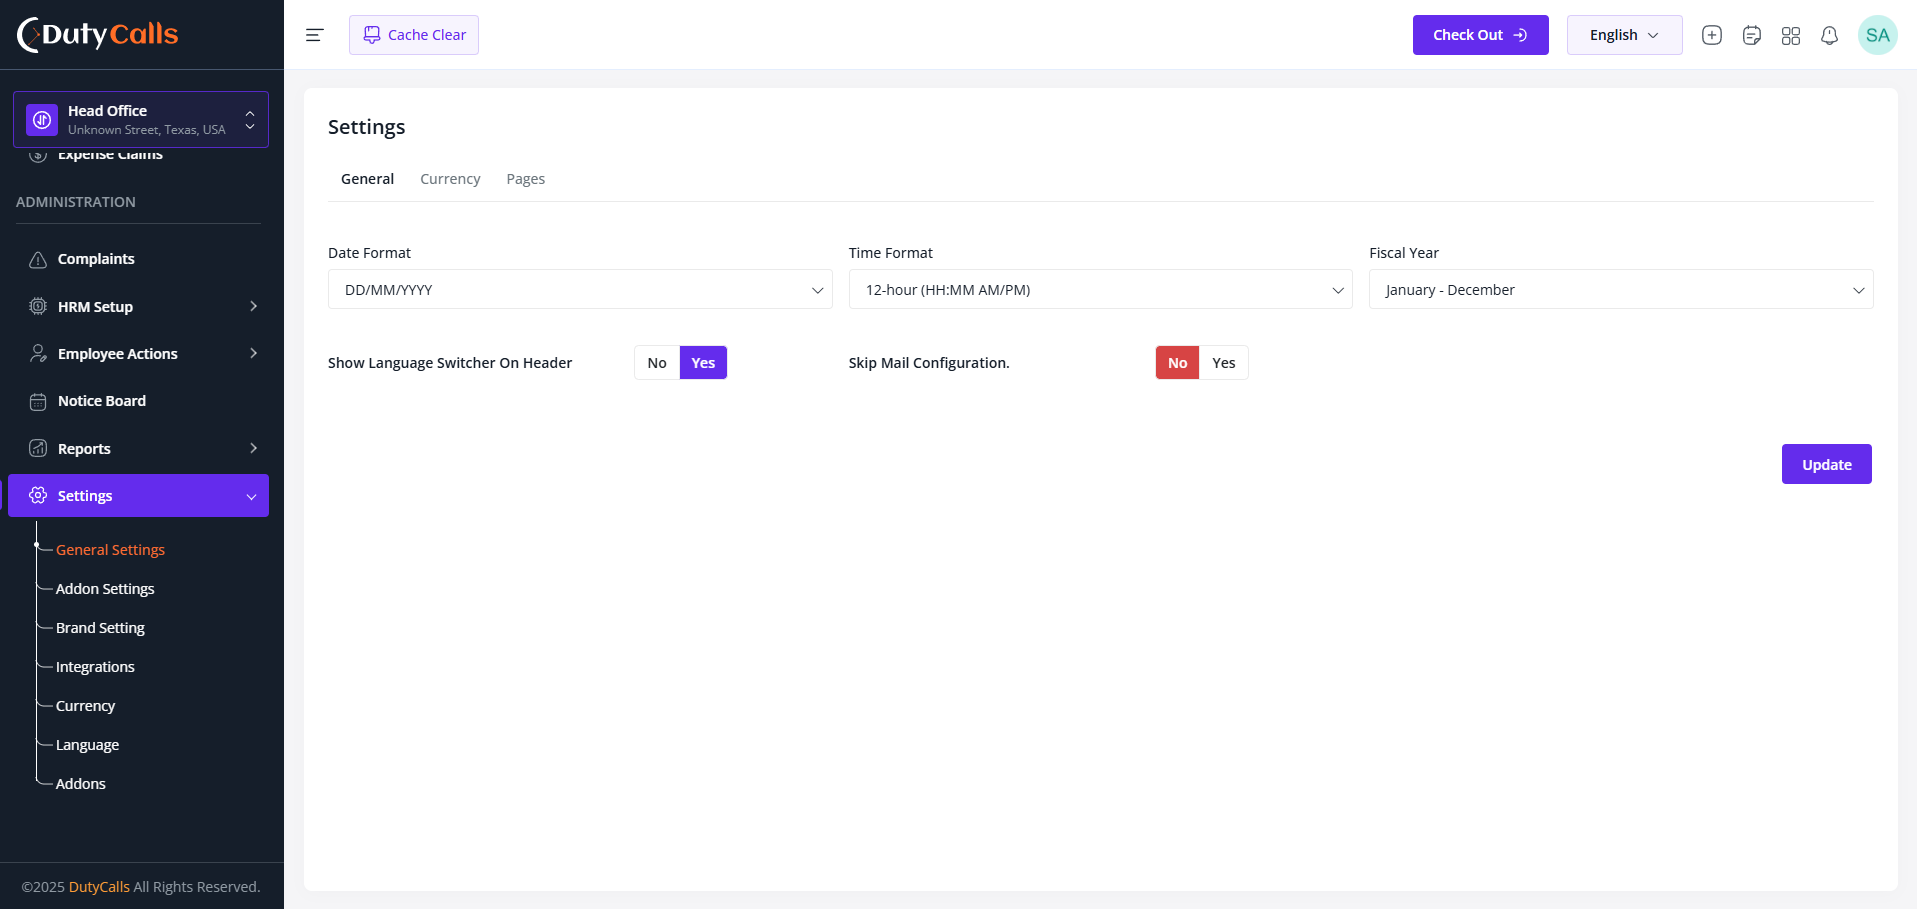This screenshot has height=909, width=1917.
Task: Open the quick add plus icon
Action: (1712, 35)
